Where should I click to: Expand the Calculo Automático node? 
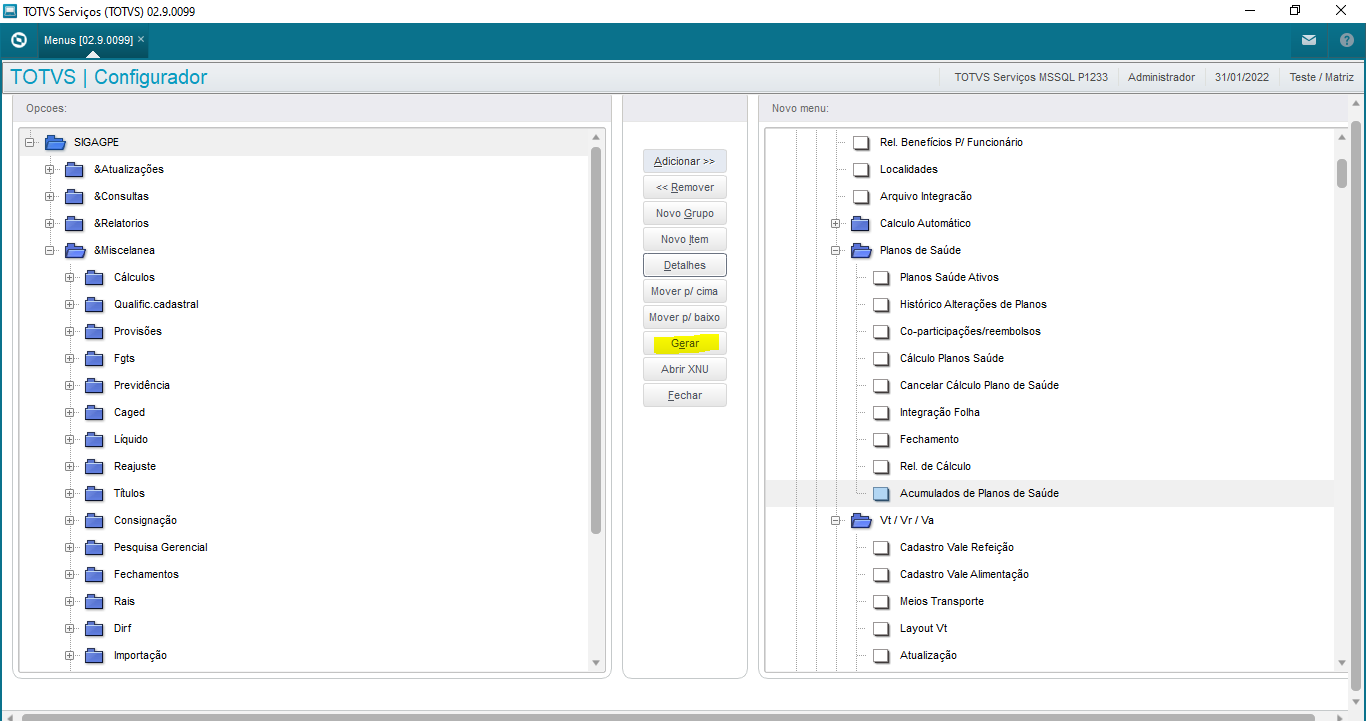tap(836, 223)
